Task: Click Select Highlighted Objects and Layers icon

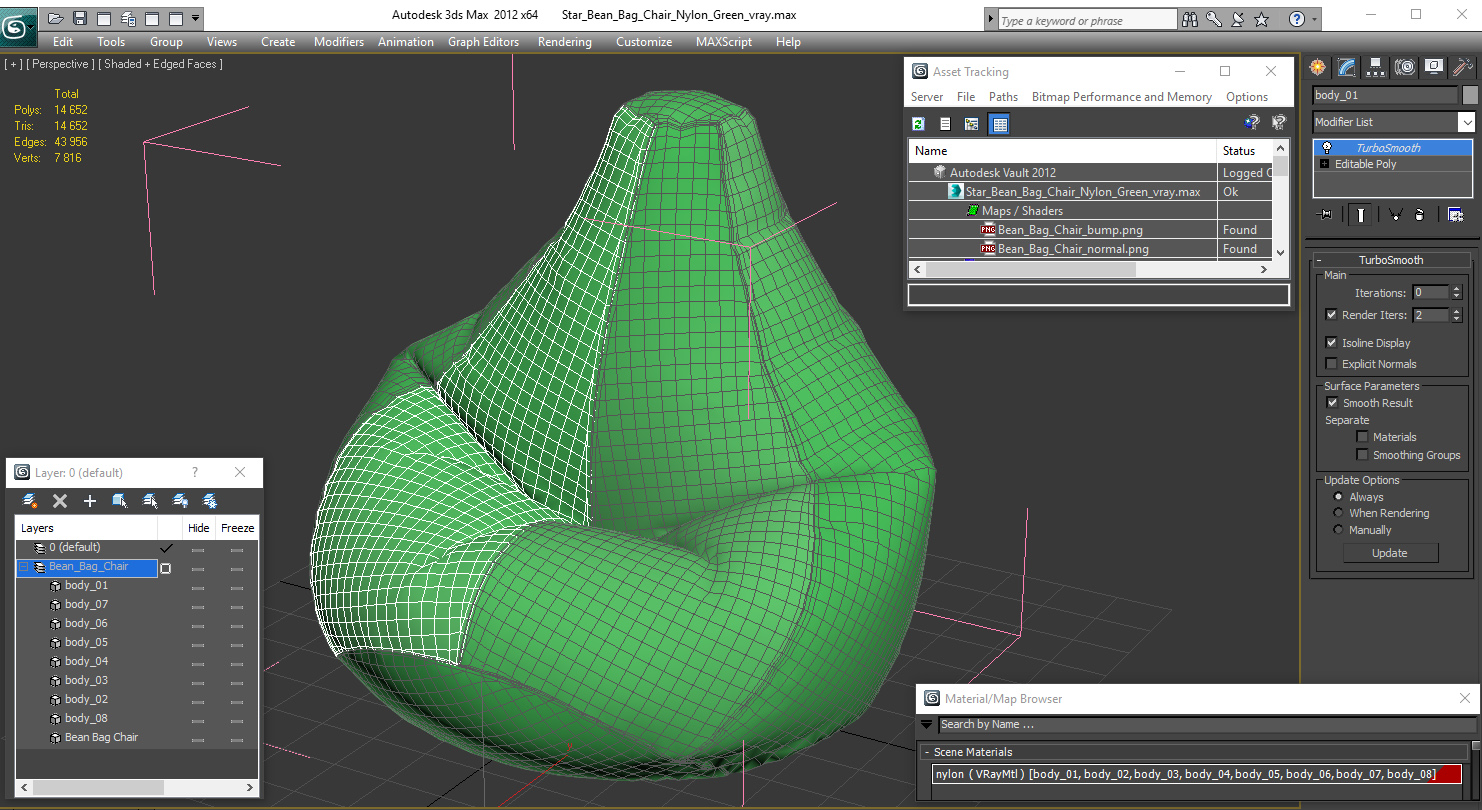Action: (120, 501)
